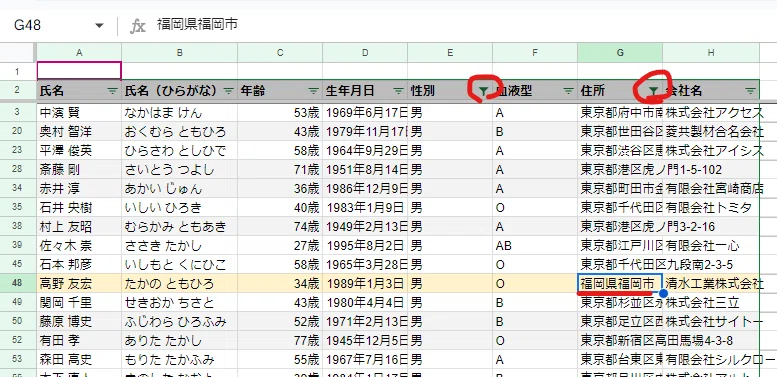
Task: Select column A header
Action: 79,53
